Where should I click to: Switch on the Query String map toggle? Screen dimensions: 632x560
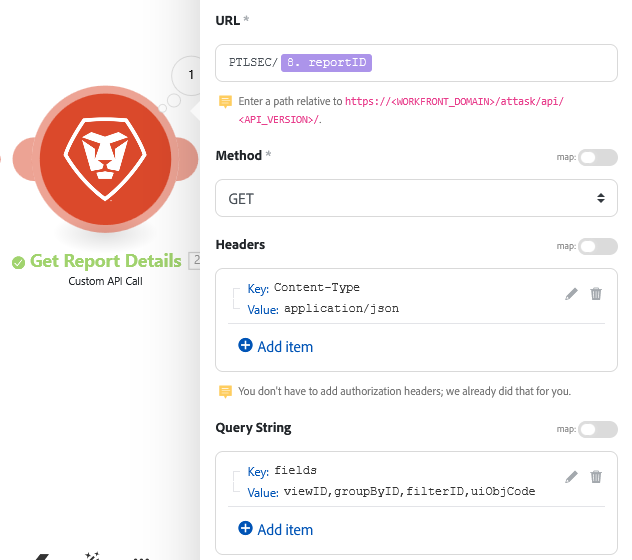tap(597, 429)
